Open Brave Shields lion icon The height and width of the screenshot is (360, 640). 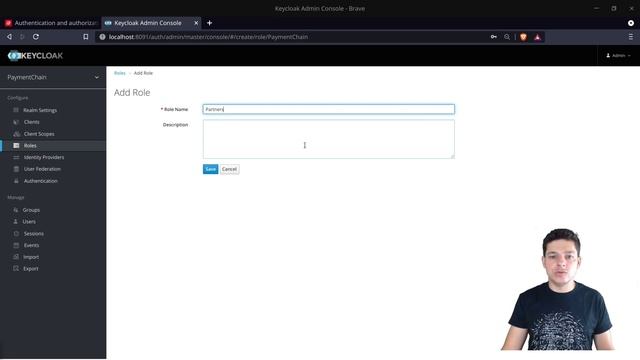click(x=523, y=37)
